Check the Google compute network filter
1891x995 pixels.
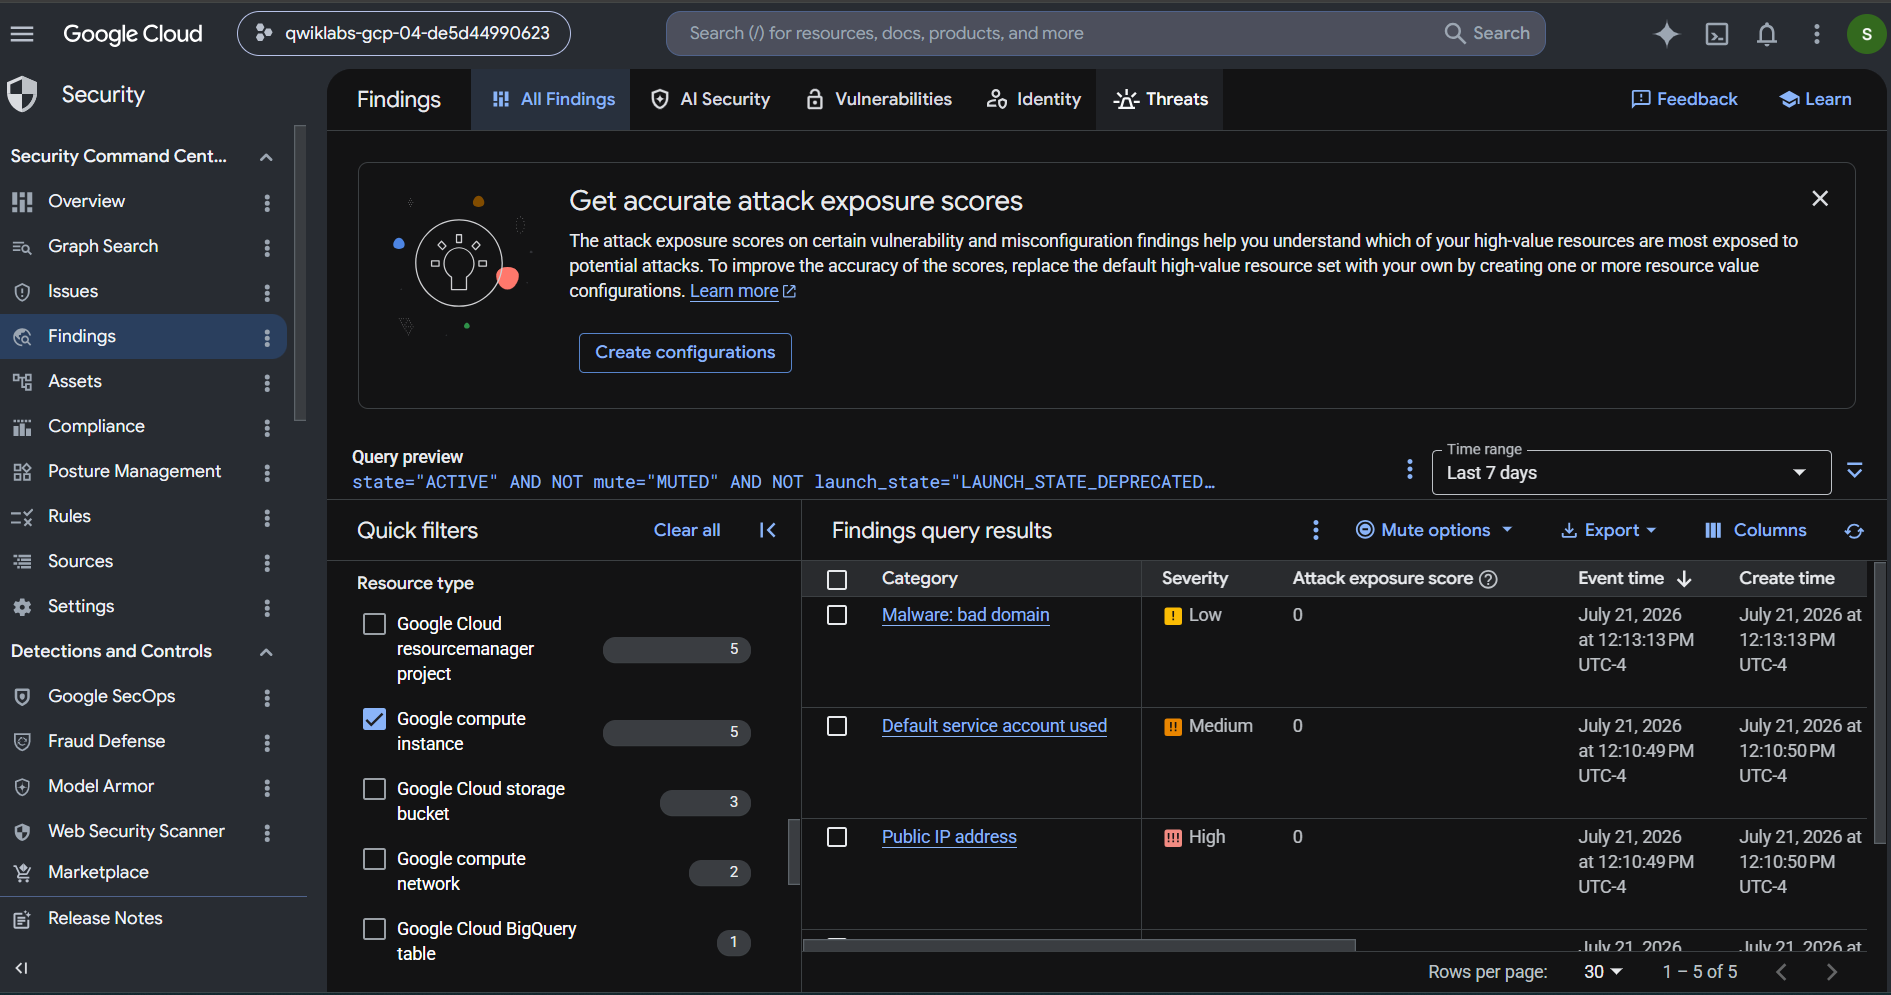(374, 859)
